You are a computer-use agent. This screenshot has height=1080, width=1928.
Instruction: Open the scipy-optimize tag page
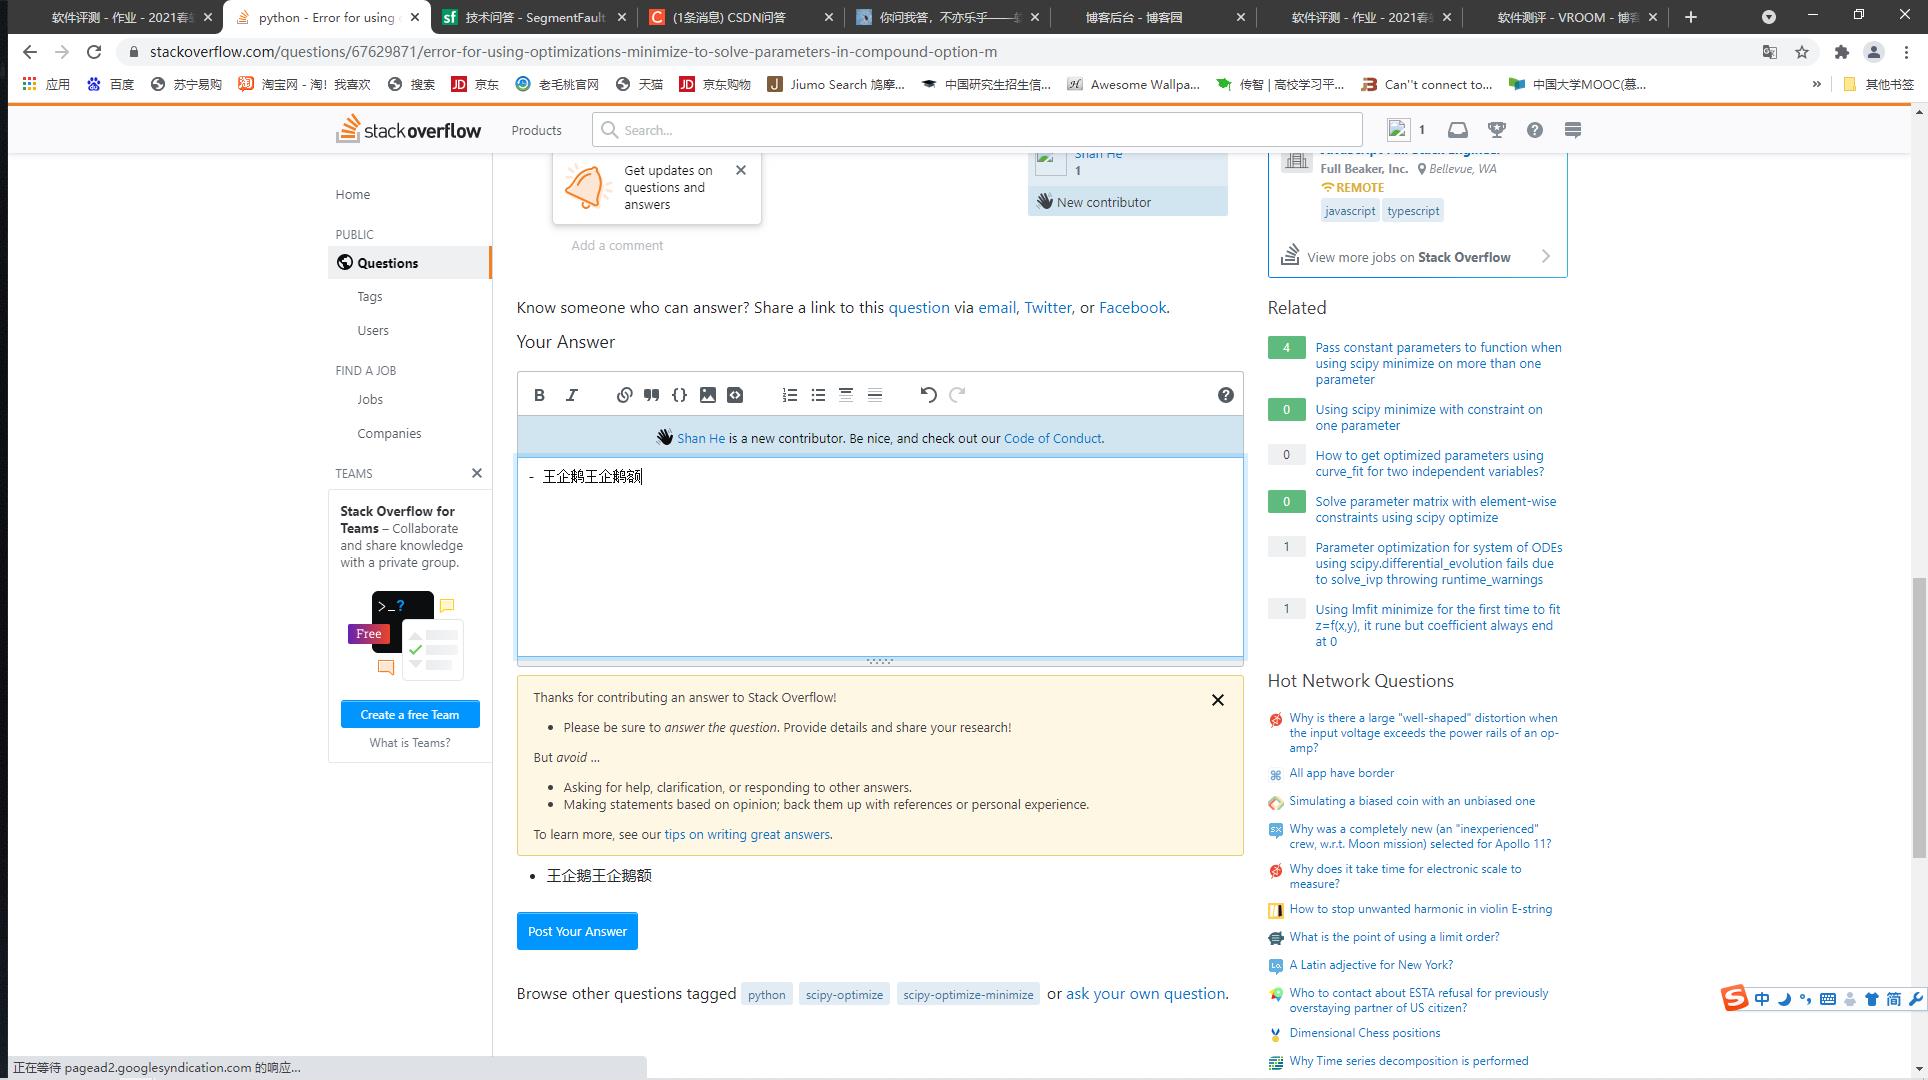[844, 993]
